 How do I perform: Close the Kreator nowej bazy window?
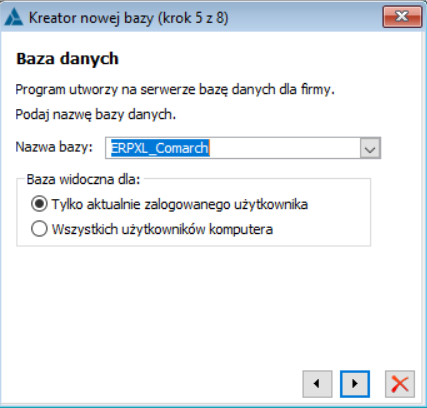tap(402, 16)
